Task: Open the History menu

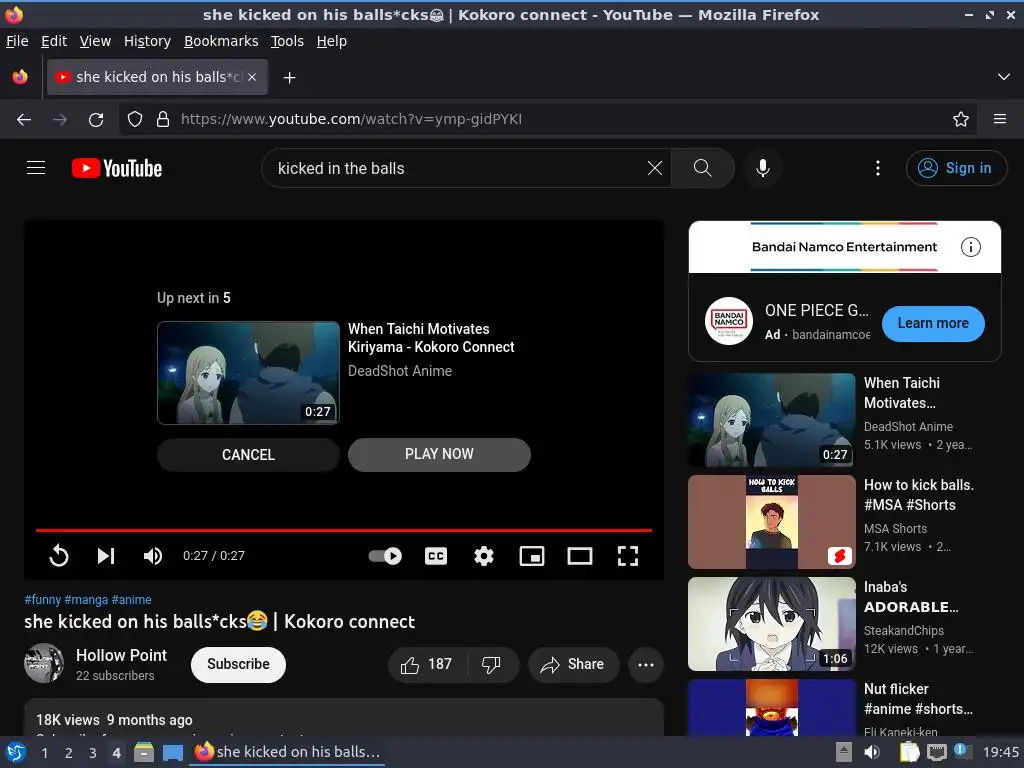Action: tap(147, 41)
